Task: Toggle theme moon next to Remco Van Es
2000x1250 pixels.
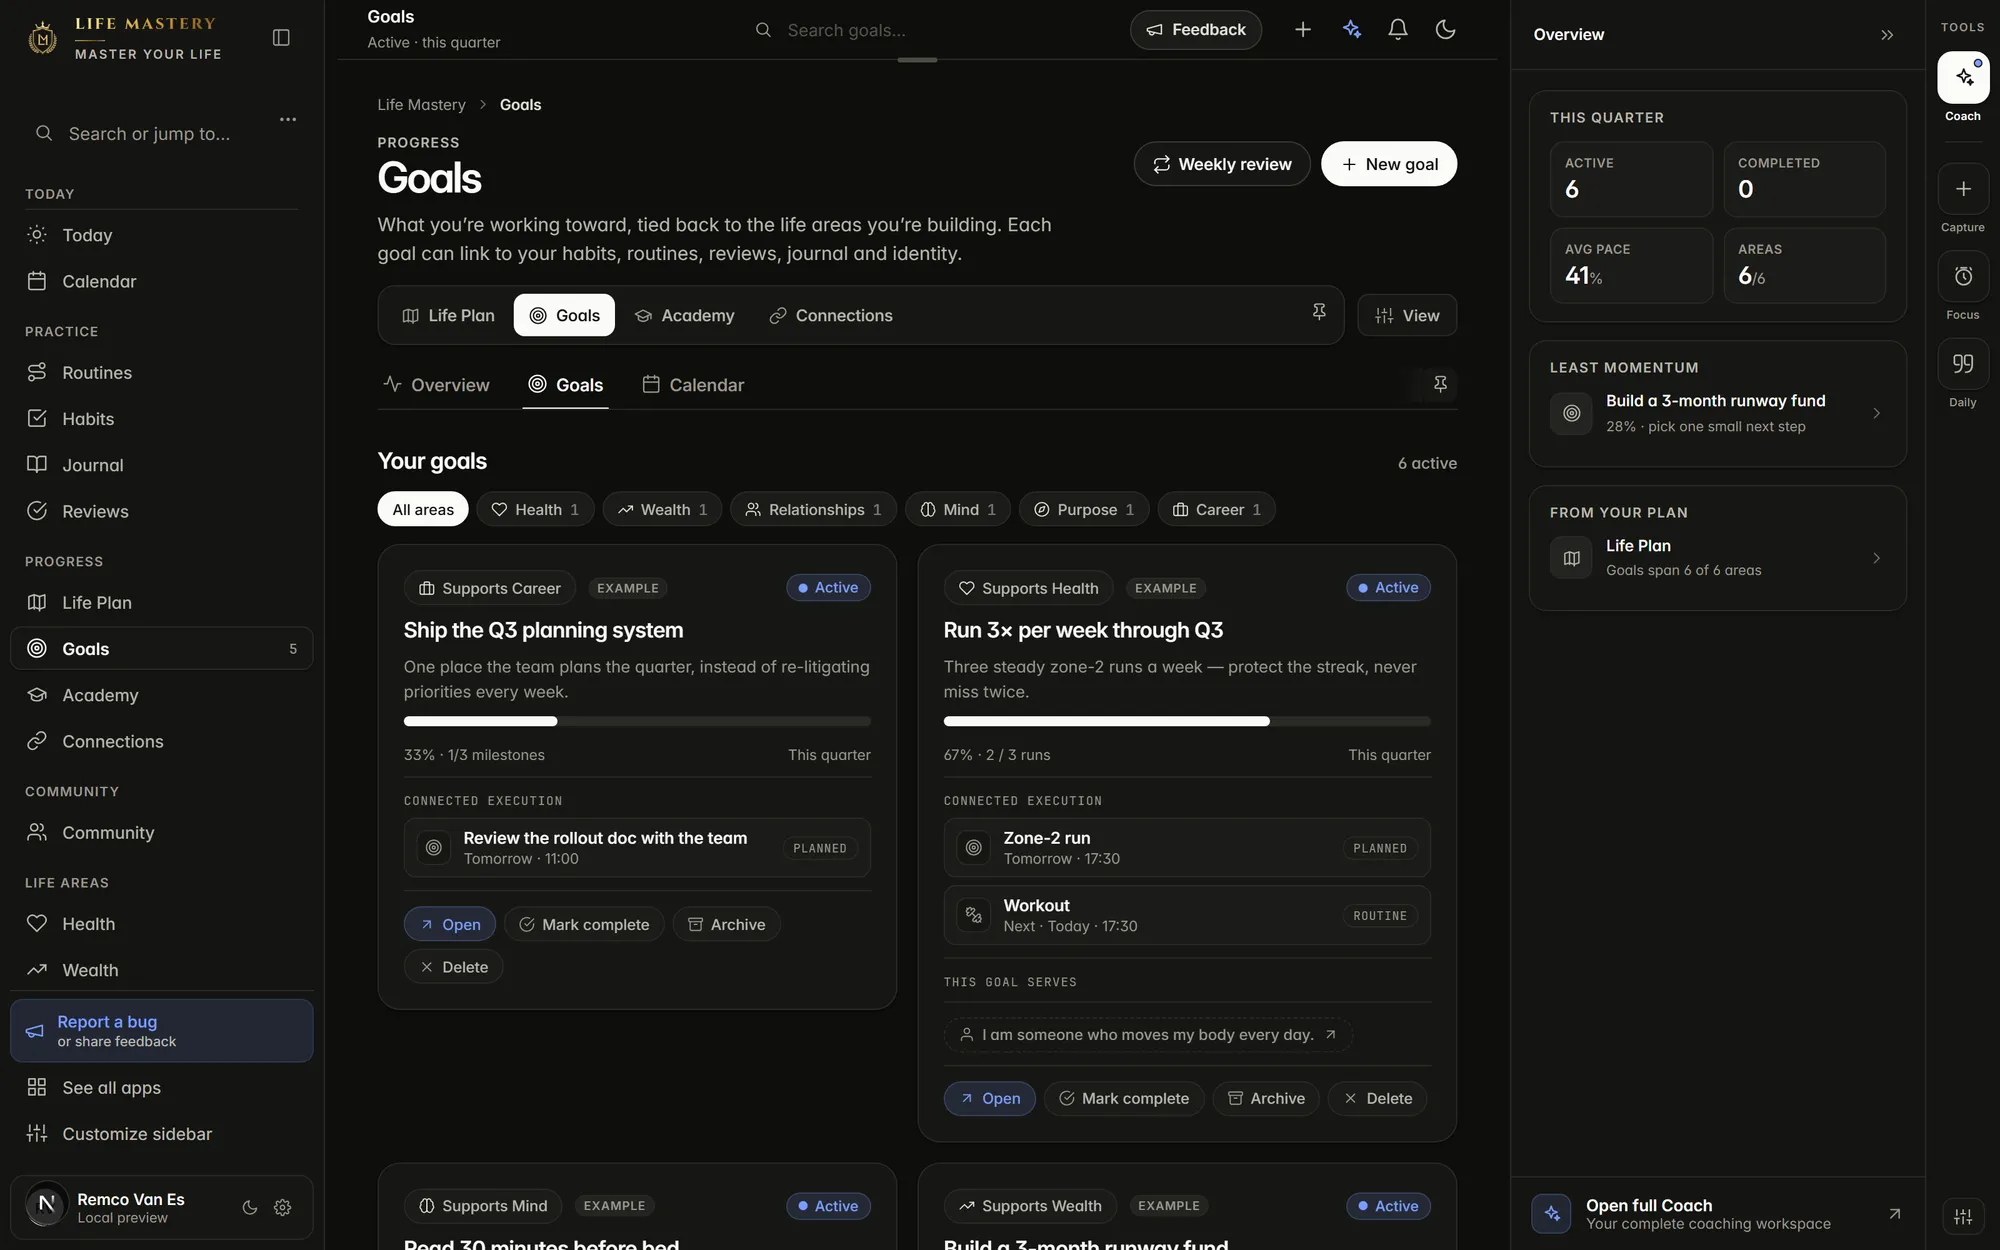Action: pyautogui.click(x=250, y=1208)
